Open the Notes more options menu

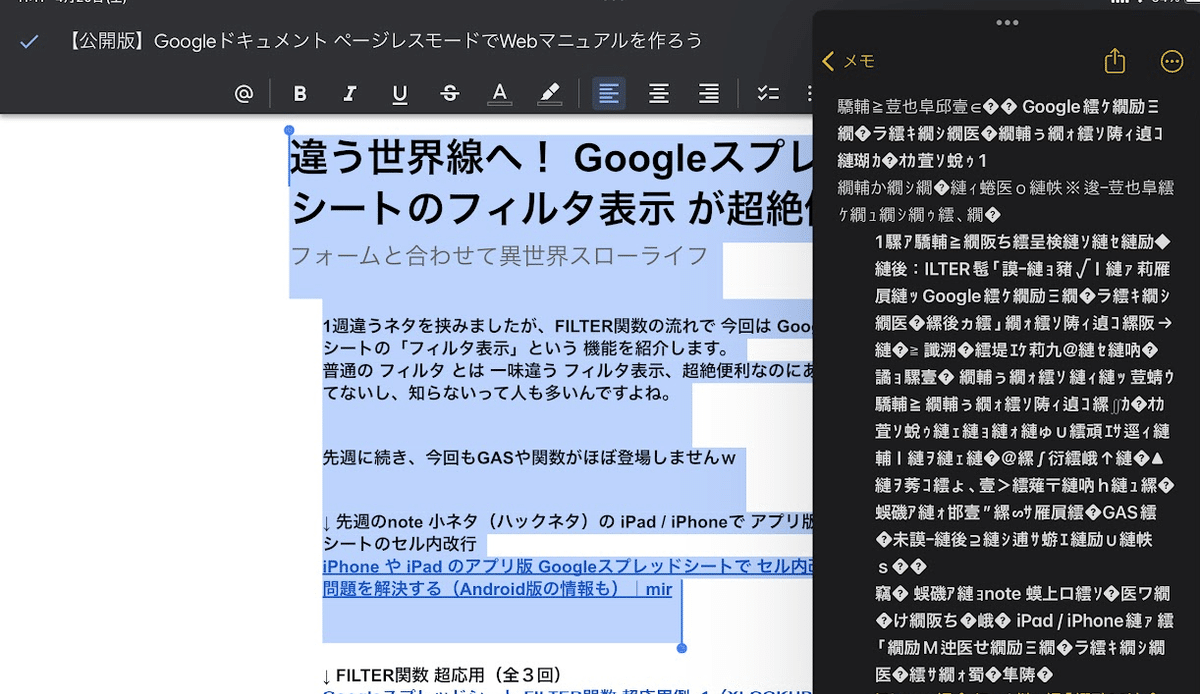click(x=1172, y=61)
